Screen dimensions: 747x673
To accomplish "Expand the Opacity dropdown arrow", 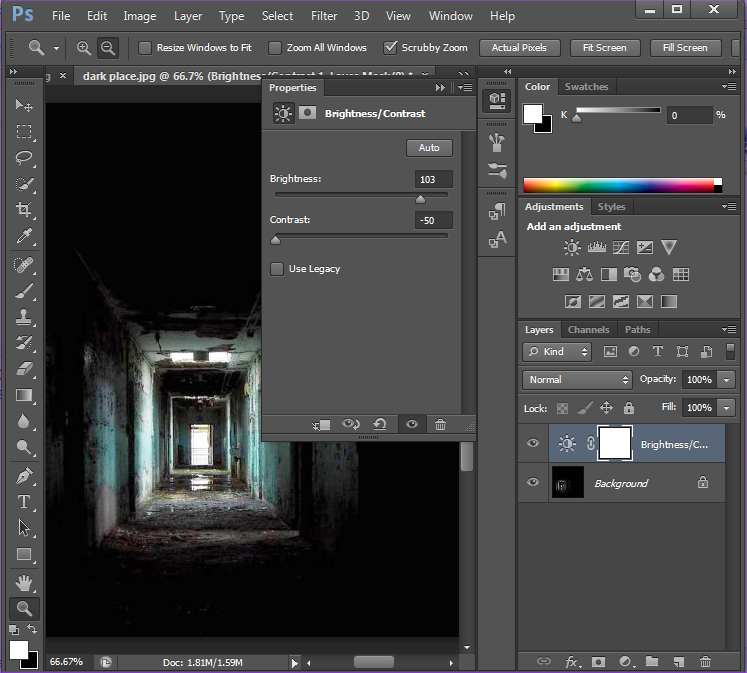I will (726, 380).
